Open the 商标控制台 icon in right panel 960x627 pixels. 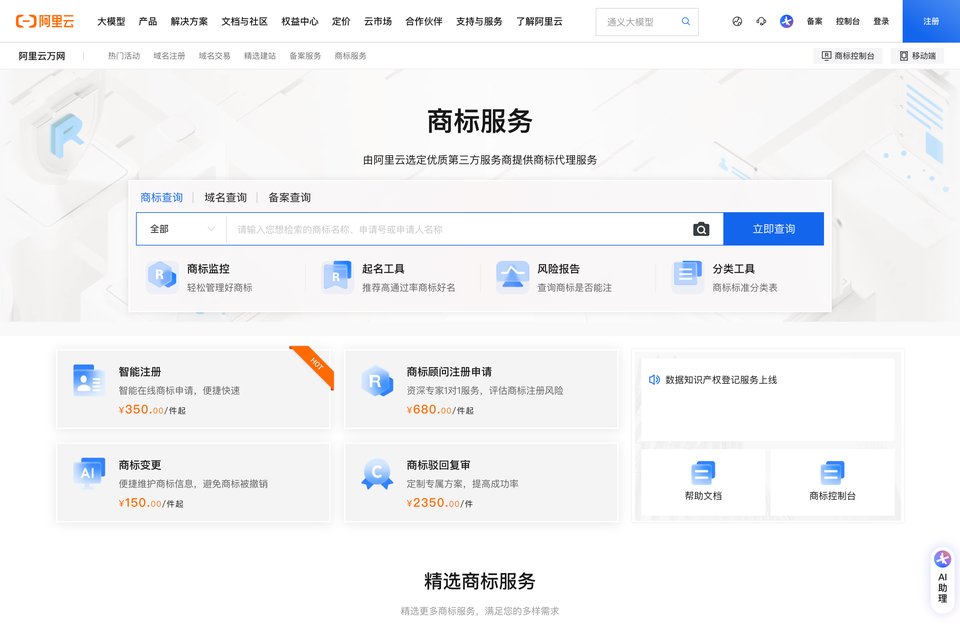pos(832,472)
